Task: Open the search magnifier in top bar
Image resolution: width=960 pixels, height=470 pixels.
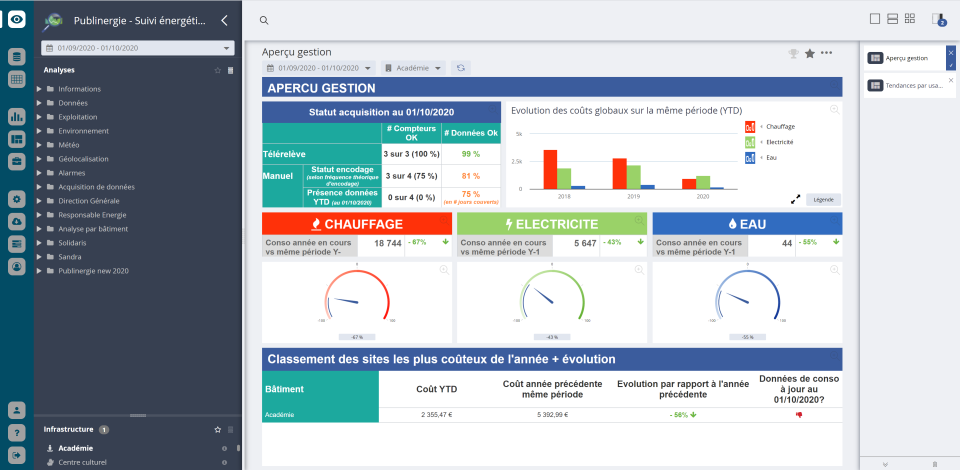Action: [264, 20]
